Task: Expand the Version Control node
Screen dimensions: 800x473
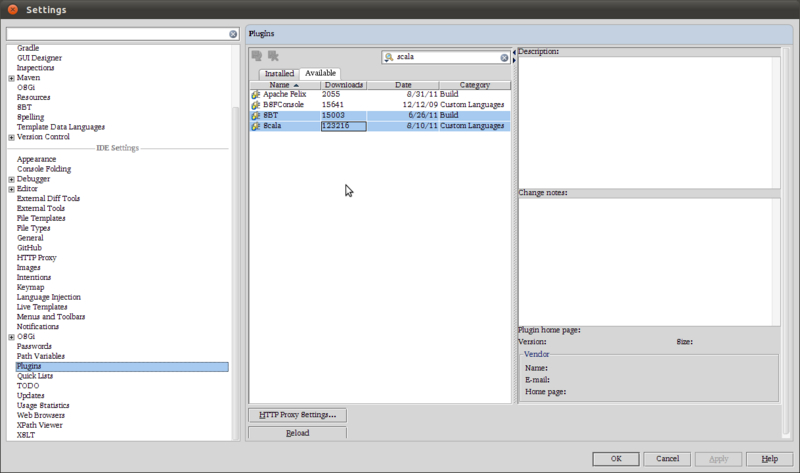Action: (x=11, y=137)
